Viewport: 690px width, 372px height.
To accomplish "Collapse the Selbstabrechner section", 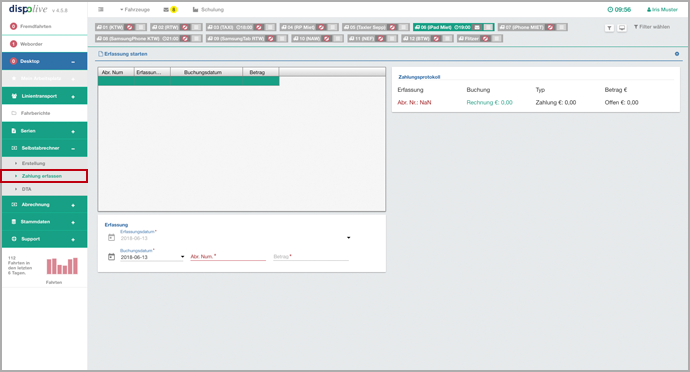I will 73,148.
